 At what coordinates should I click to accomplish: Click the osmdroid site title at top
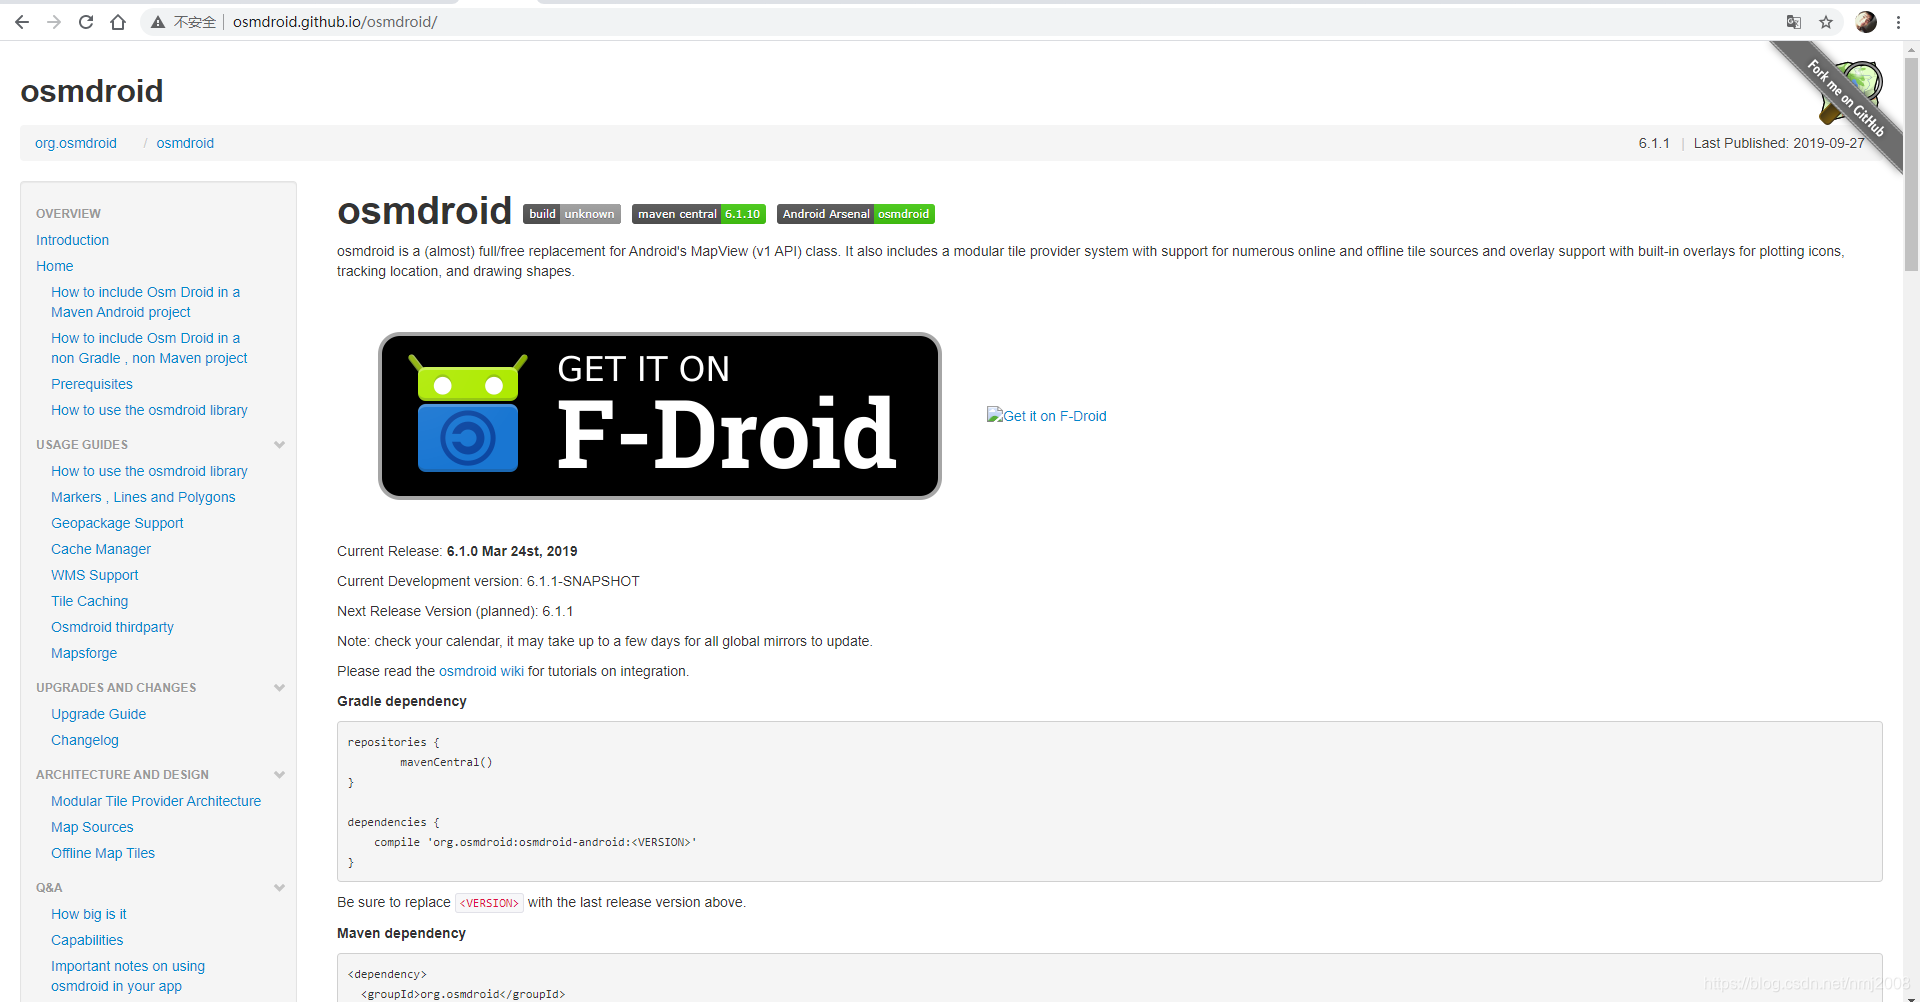pyautogui.click(x=92, y=91)
